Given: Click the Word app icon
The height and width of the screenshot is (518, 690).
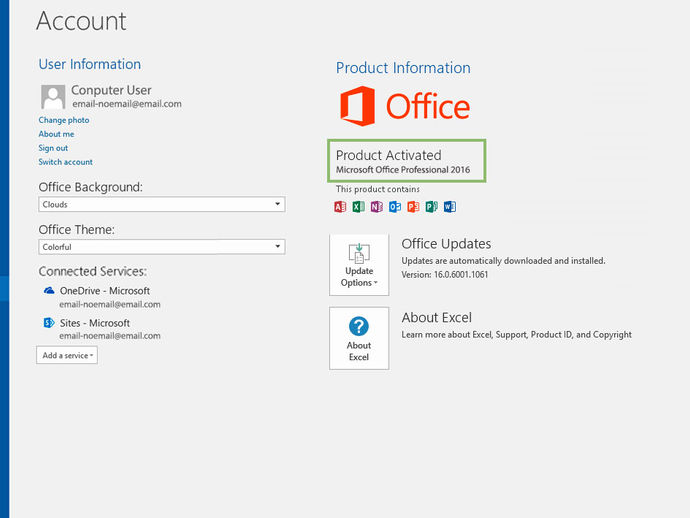Looking at the screenshot, I should click(x=450, y=206).
